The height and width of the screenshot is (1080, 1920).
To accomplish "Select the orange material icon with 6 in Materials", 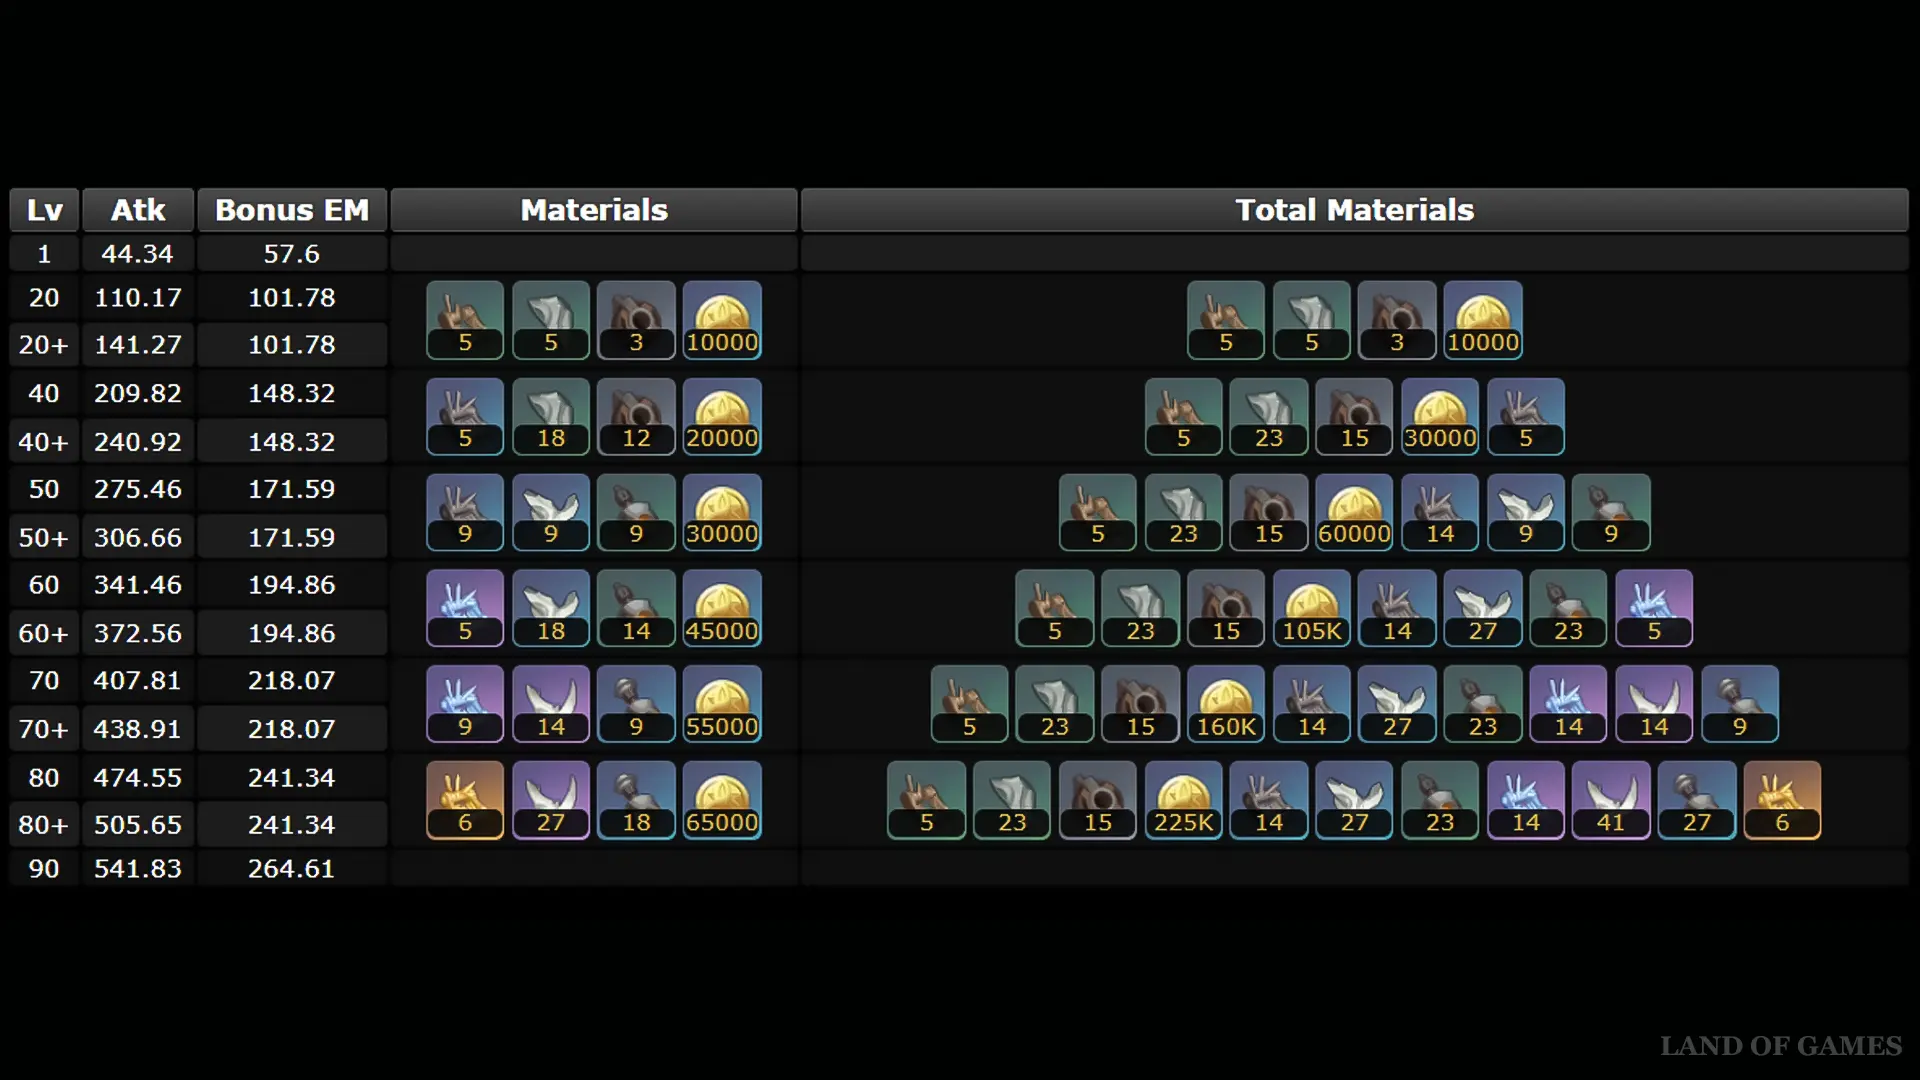I will pyautogui.click(x=465, y=800).
